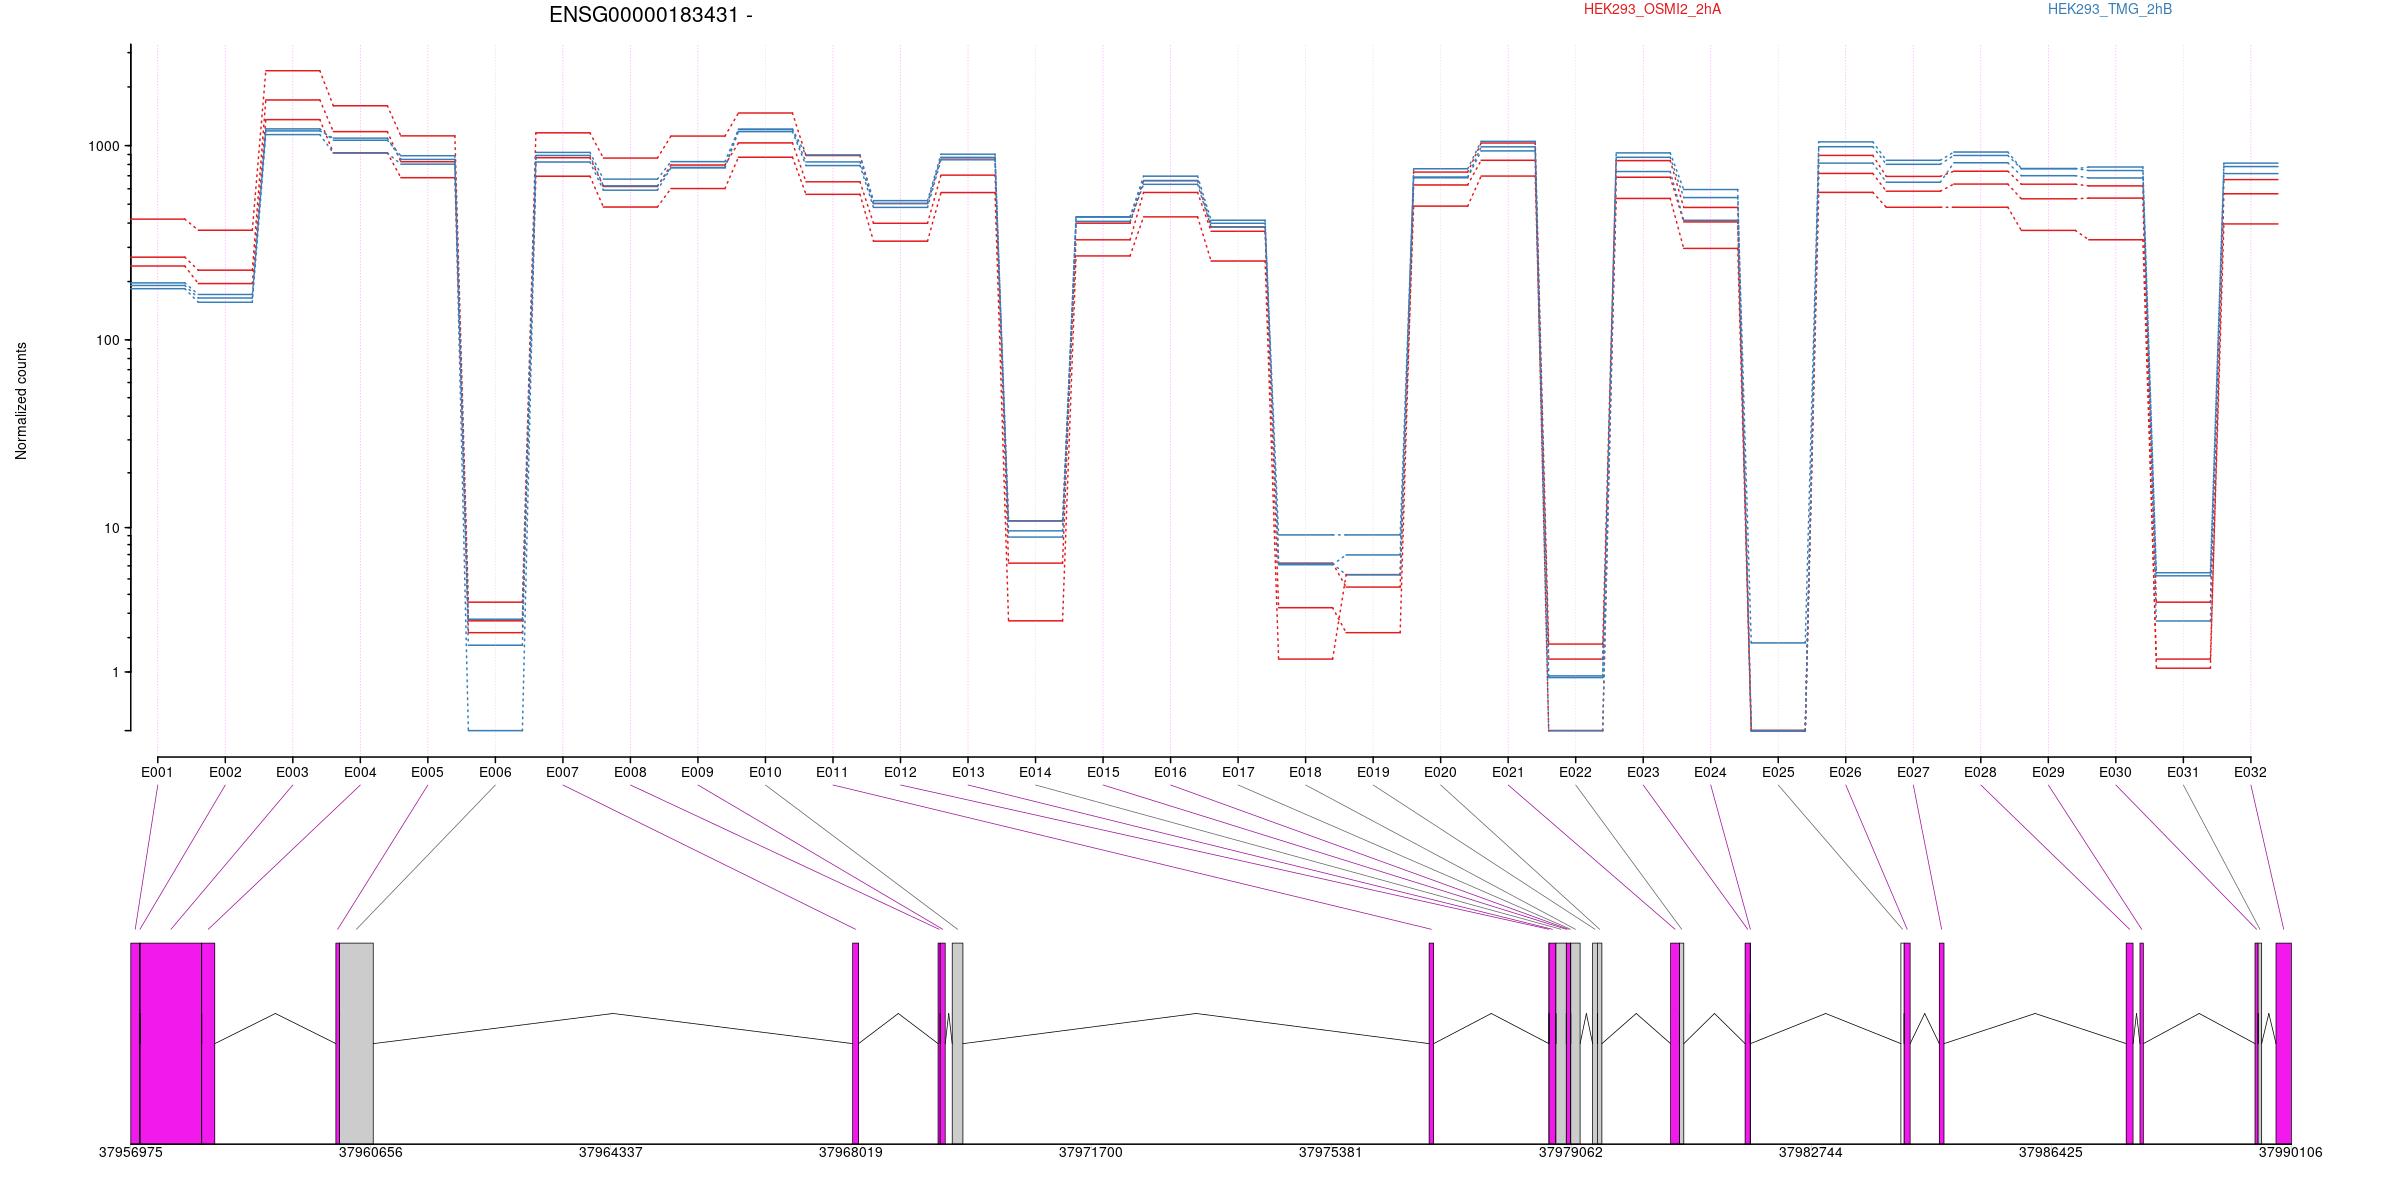
Task: Click the E008 exon label
Action: coord(630,772)
